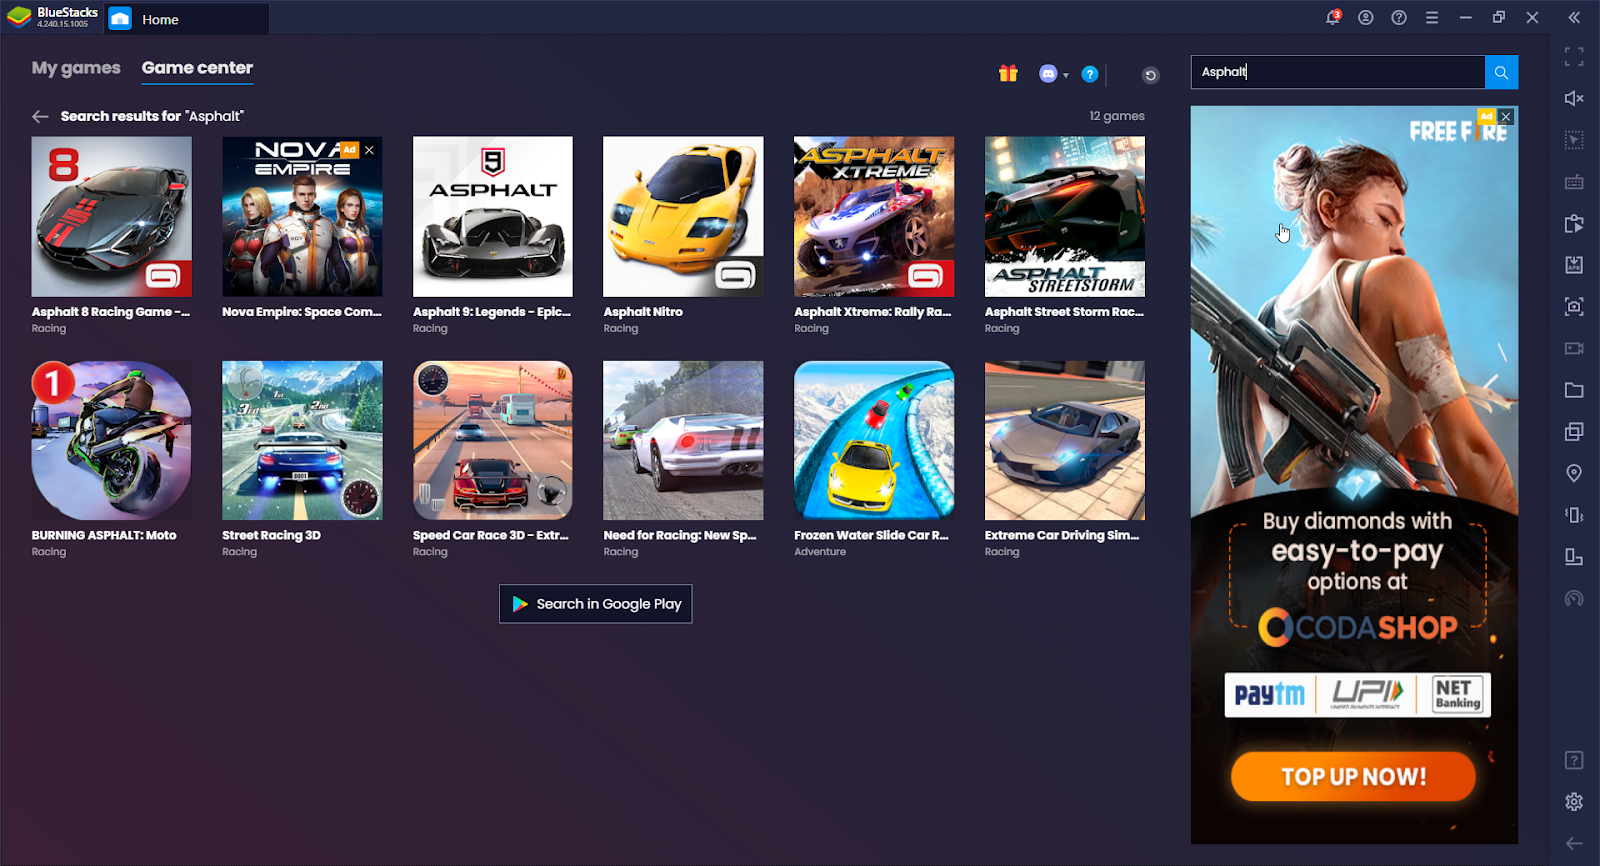Click the pointer lock cursor icon
The height and width of the screenshot is (866, 1600).
coord(1574,140)
